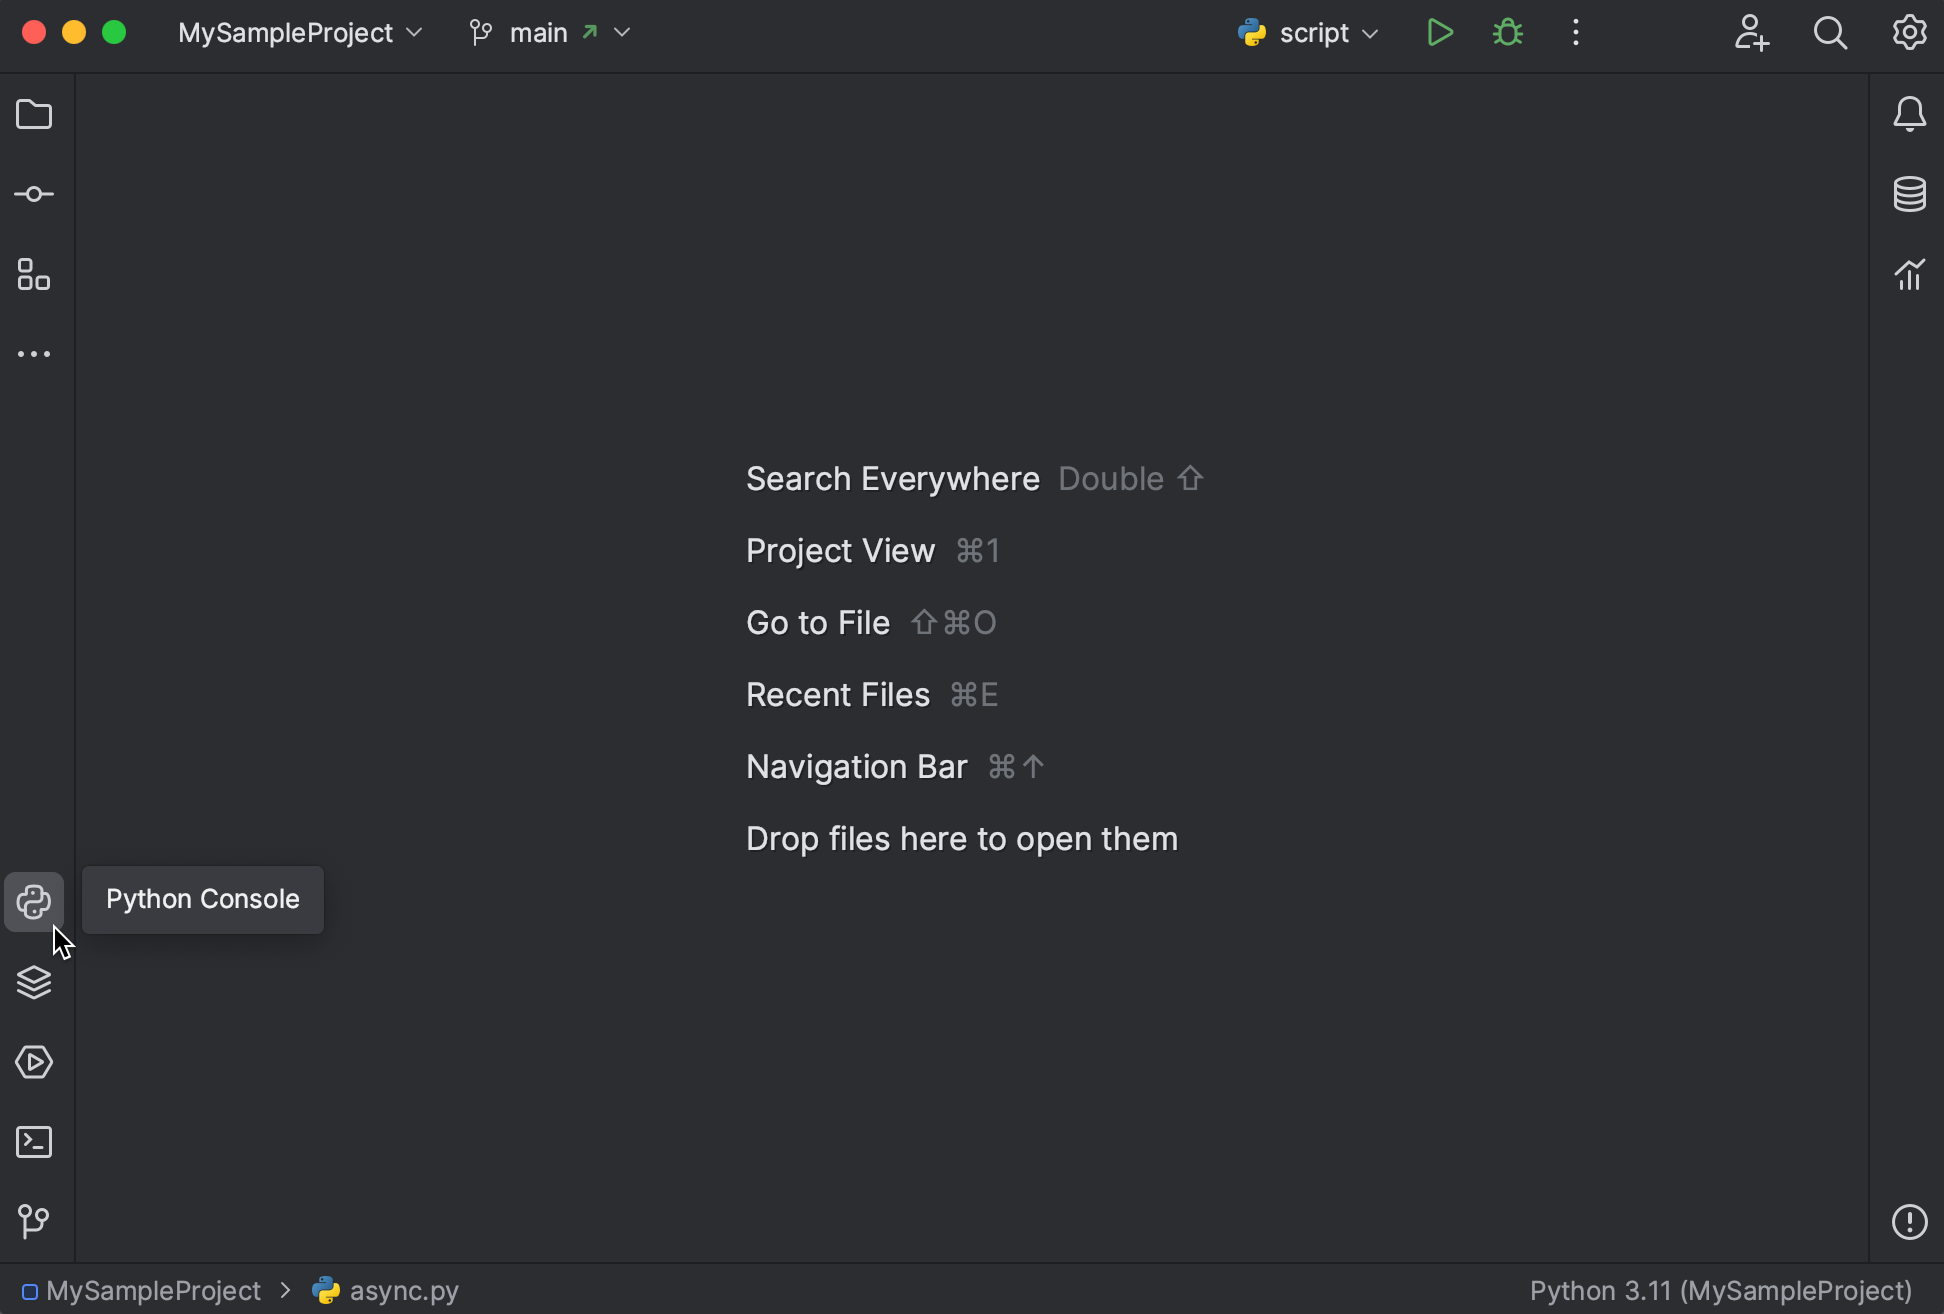This screenshot has height=1314, width=1944.
Task: Open the IDE Settings gear menu
Action: click(1909, 32)
